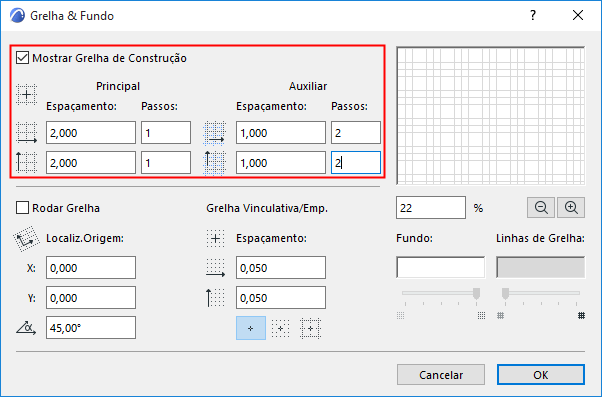This screenshot has width=602, height=397.
Task: Click the snap grid icon beside Espaçamento
Action: 215,239
